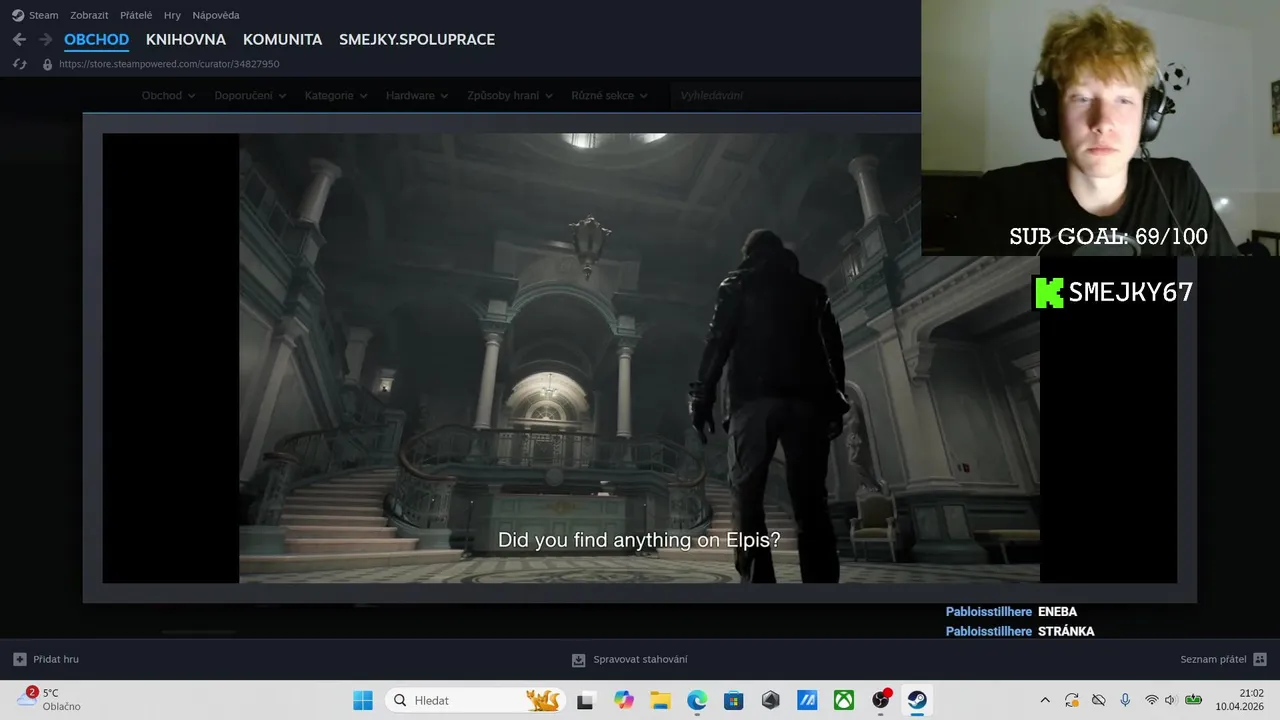Click the SMEJKY67 overlay label
Screen dimensions: 1280x720
point(1113,292)
